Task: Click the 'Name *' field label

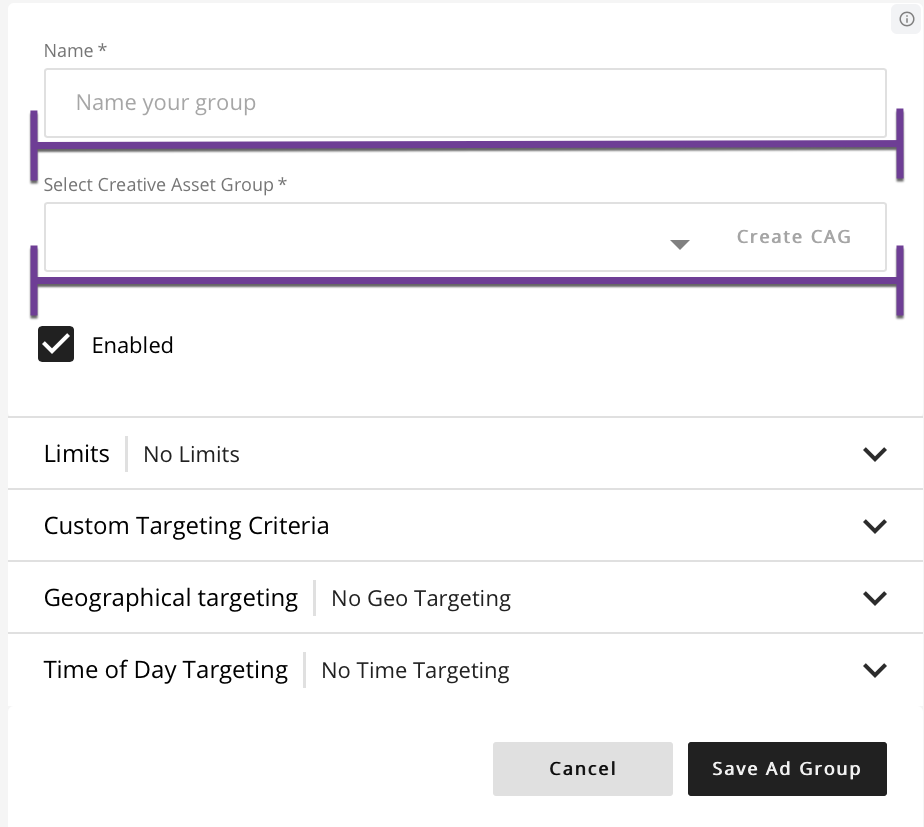Action: pos(75,51)
